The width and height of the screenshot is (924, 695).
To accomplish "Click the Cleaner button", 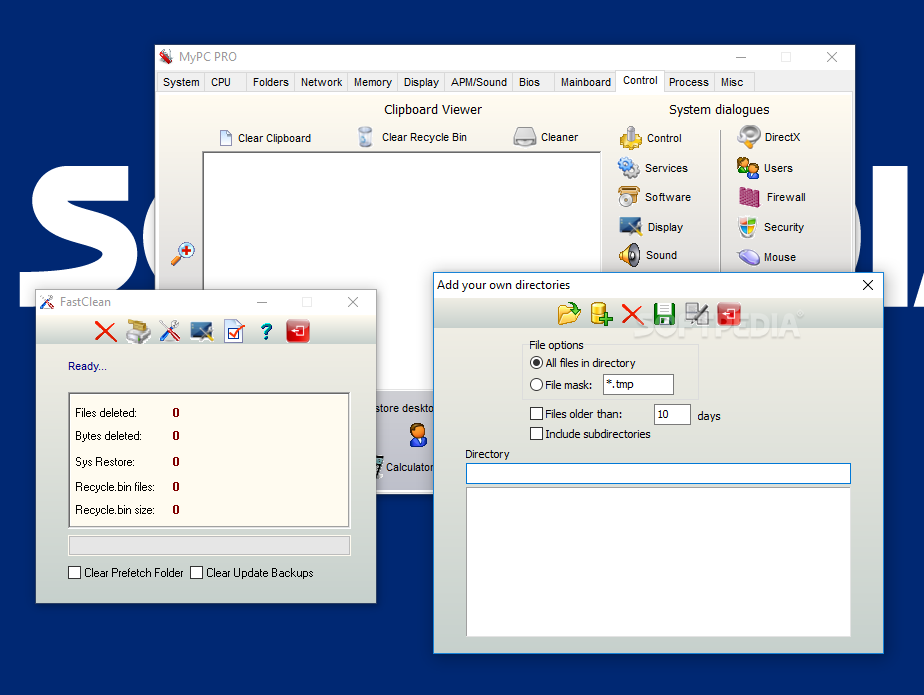I will click(545, 137).
